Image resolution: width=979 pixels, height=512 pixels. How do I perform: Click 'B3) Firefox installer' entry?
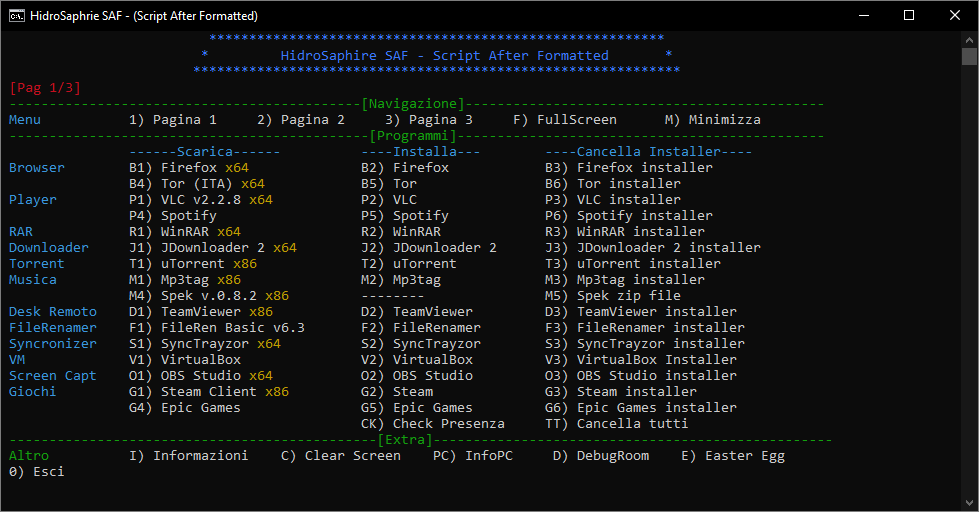click(629, 168)
